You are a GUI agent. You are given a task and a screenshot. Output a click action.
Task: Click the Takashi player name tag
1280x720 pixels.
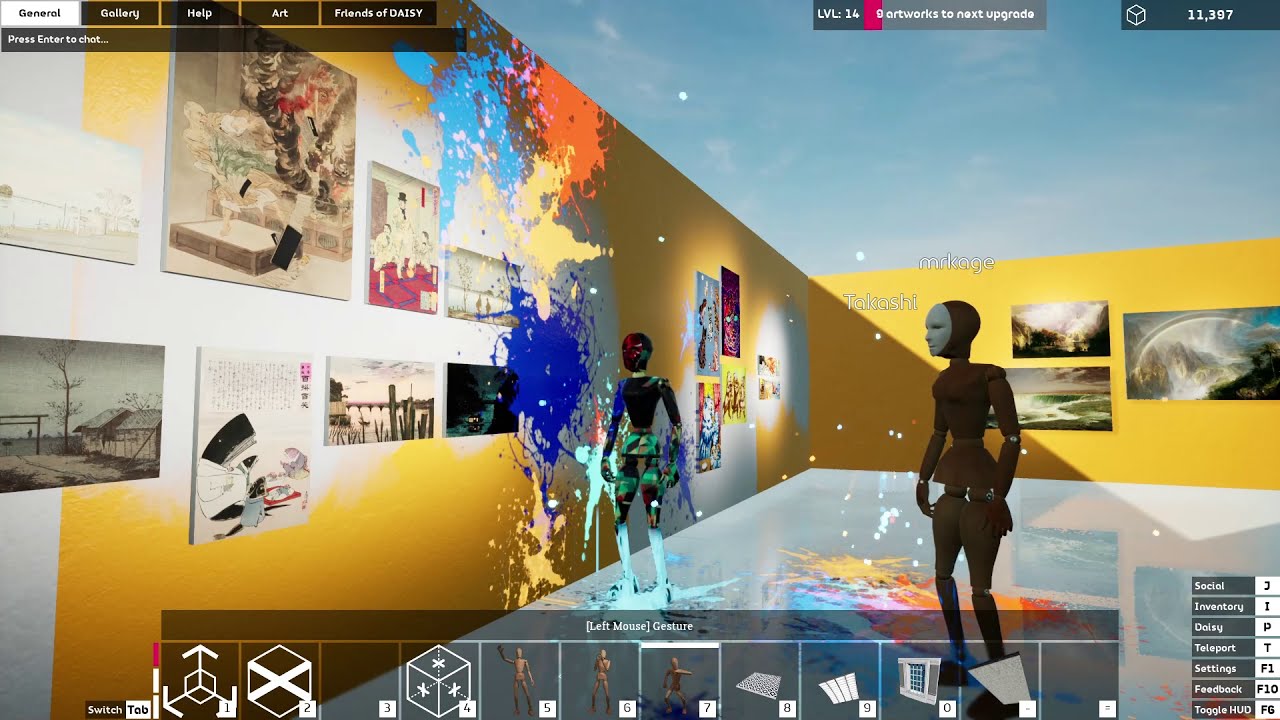pos(880,302)
